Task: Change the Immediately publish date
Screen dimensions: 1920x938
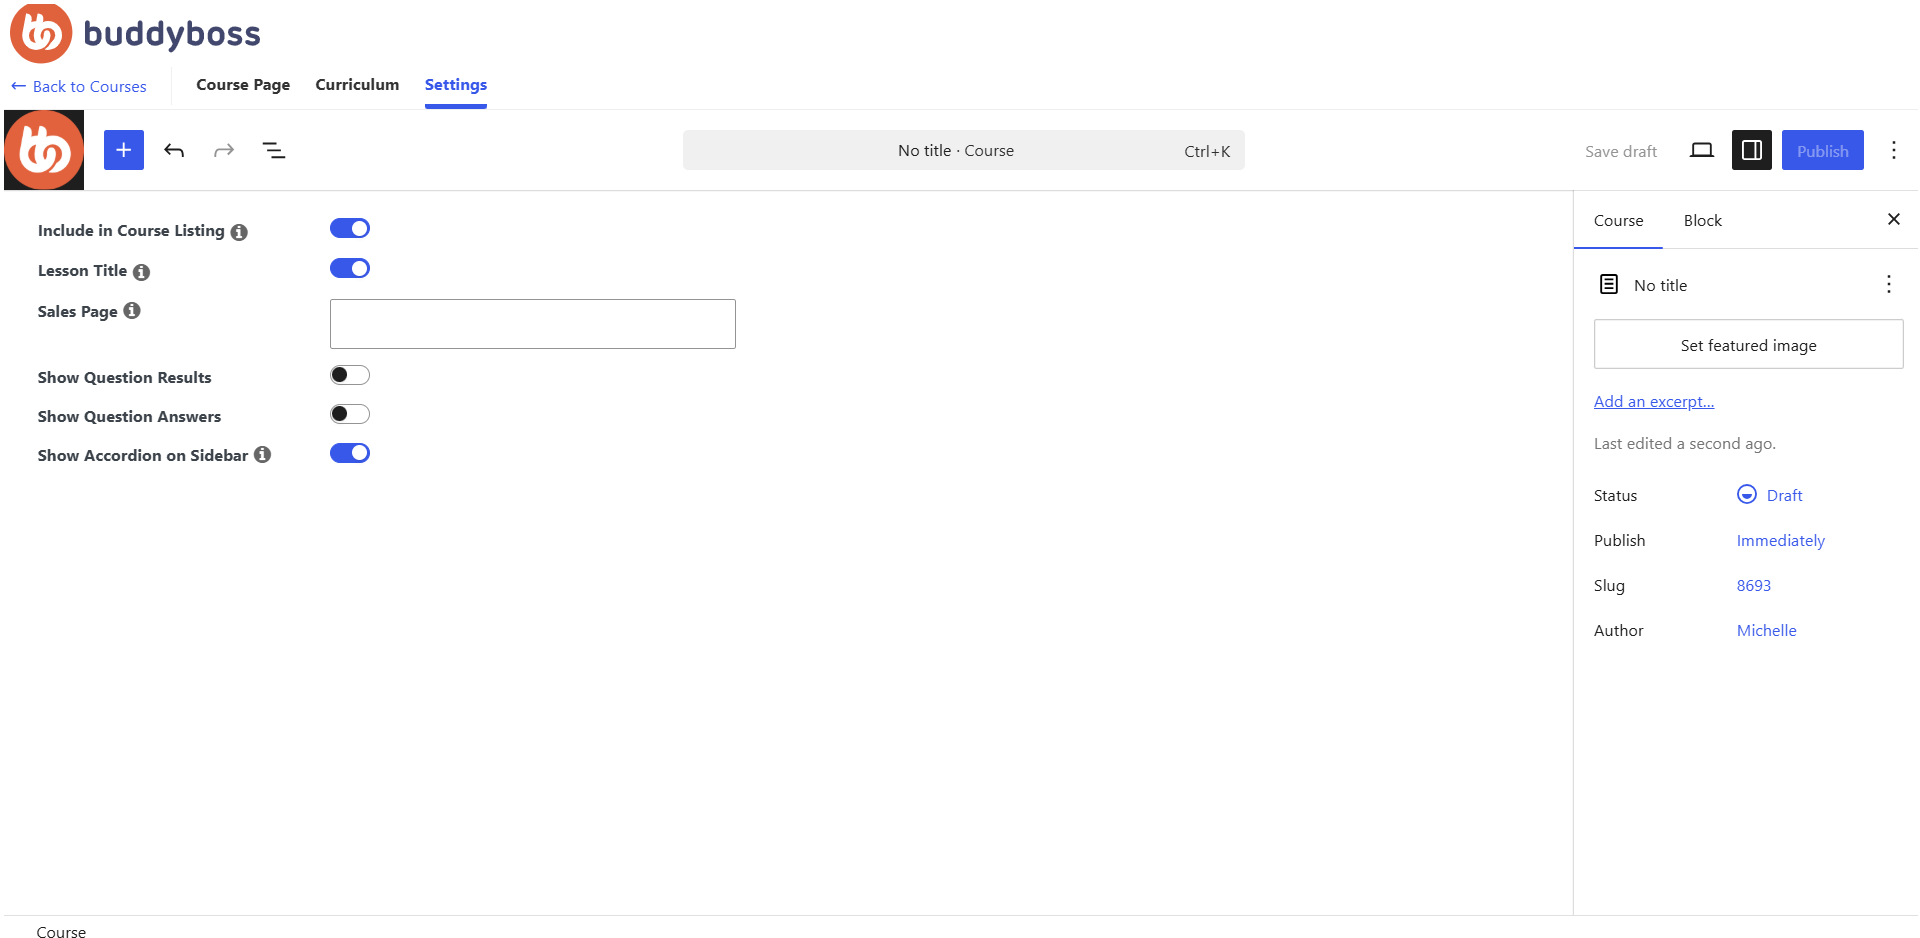Action: tap(1780, 540)
